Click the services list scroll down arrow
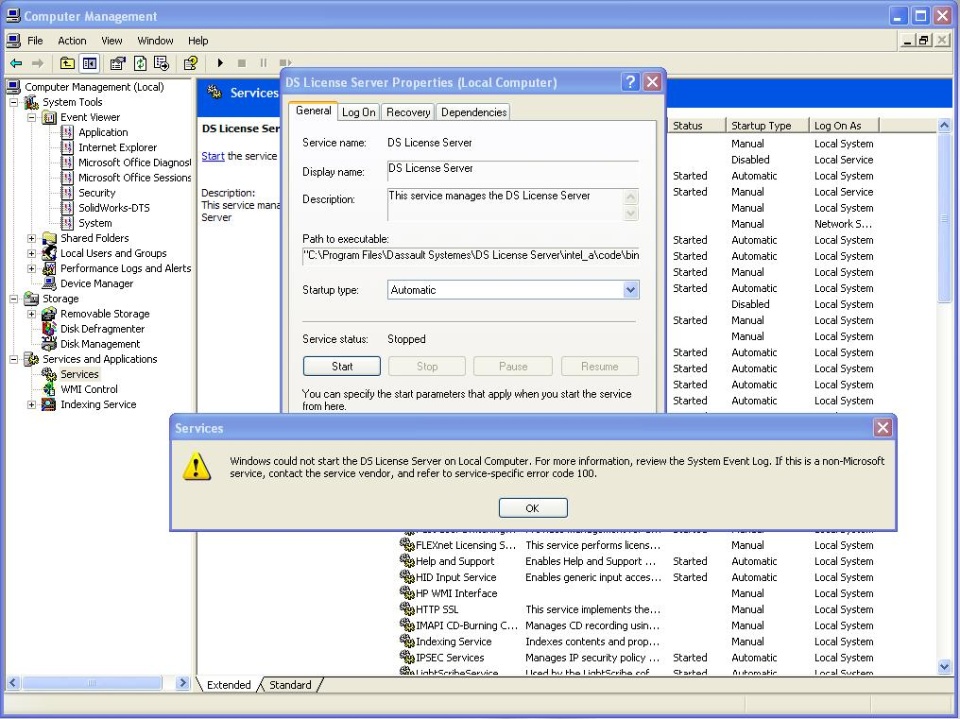Viewport: 960px width, 719px height. (x=943, y=666)
